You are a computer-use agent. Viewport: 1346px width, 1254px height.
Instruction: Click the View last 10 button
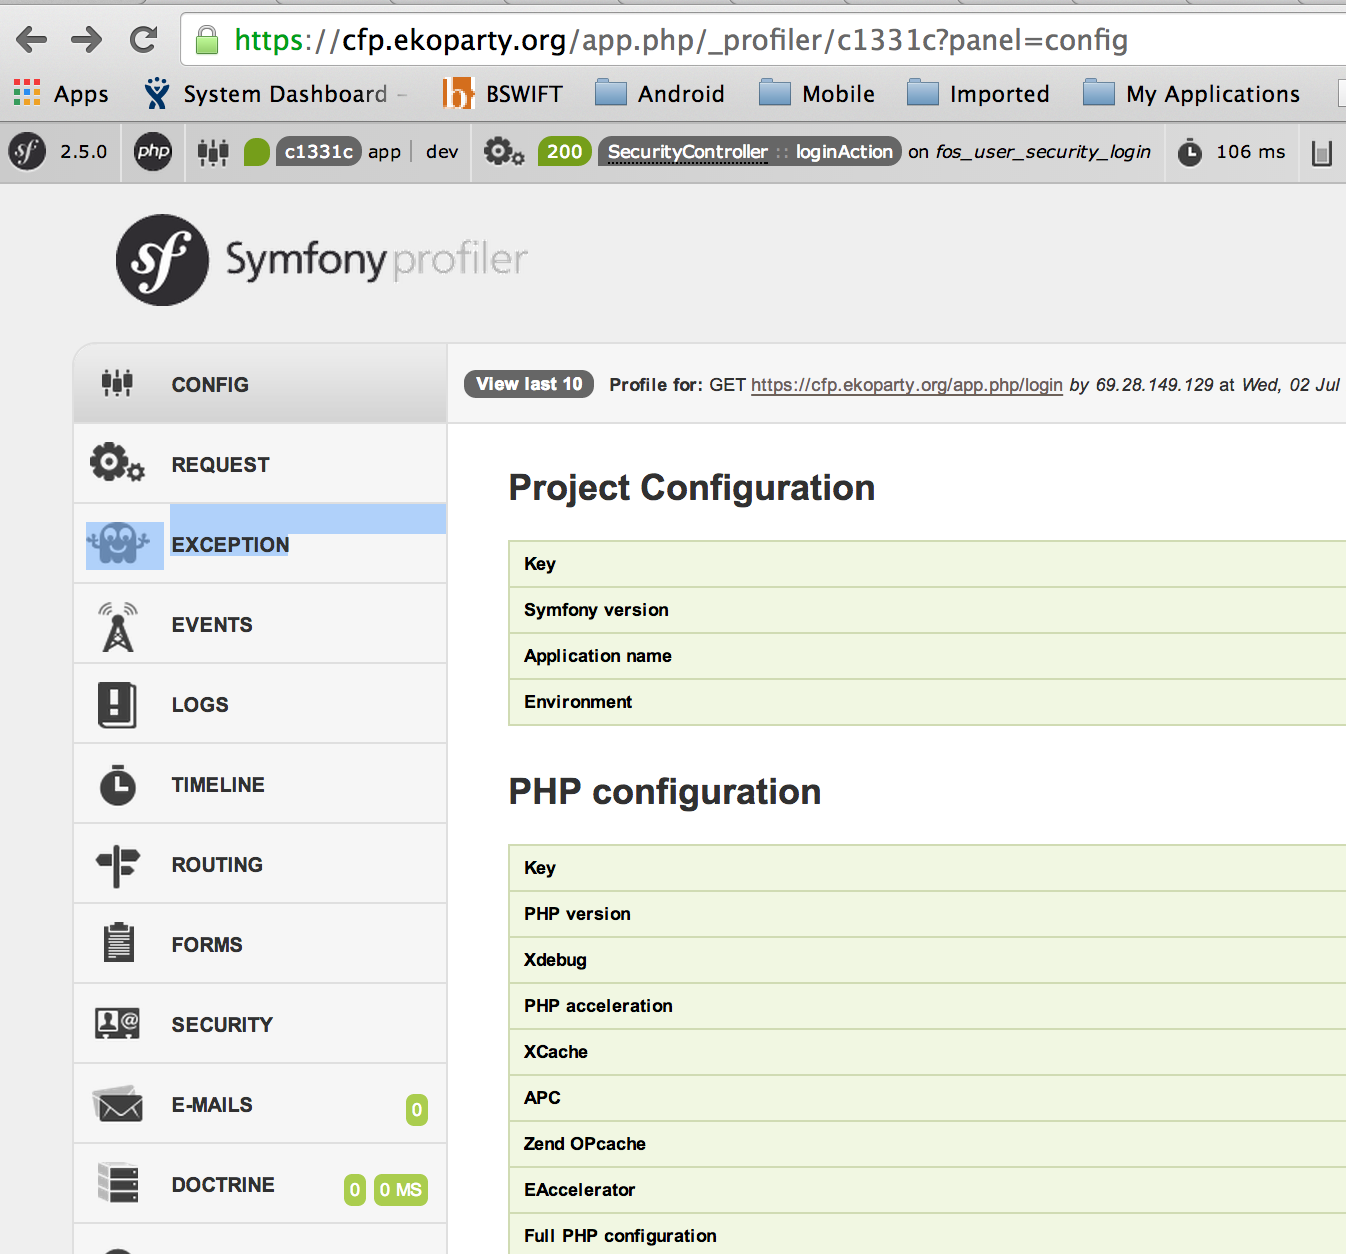click(529, 384)
